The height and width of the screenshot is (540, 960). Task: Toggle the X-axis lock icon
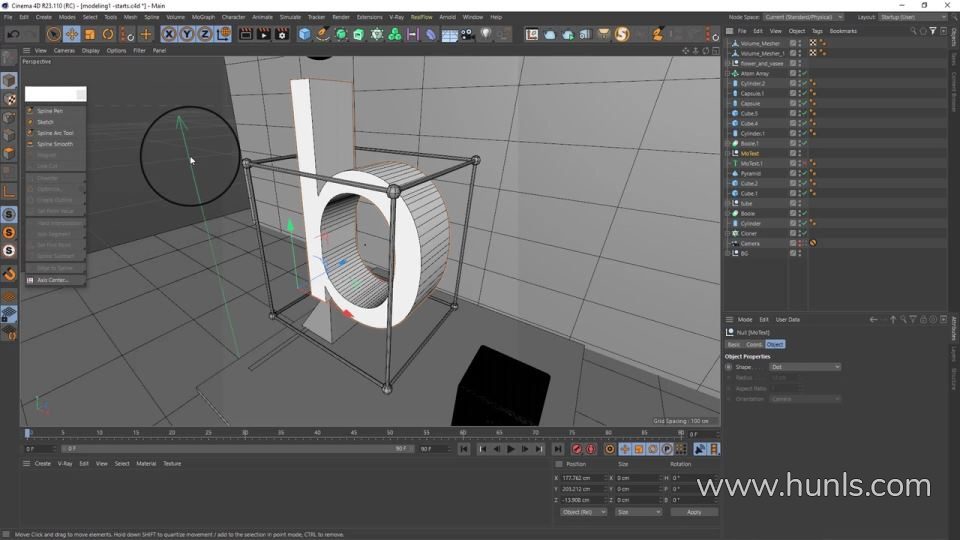point(169,34)
